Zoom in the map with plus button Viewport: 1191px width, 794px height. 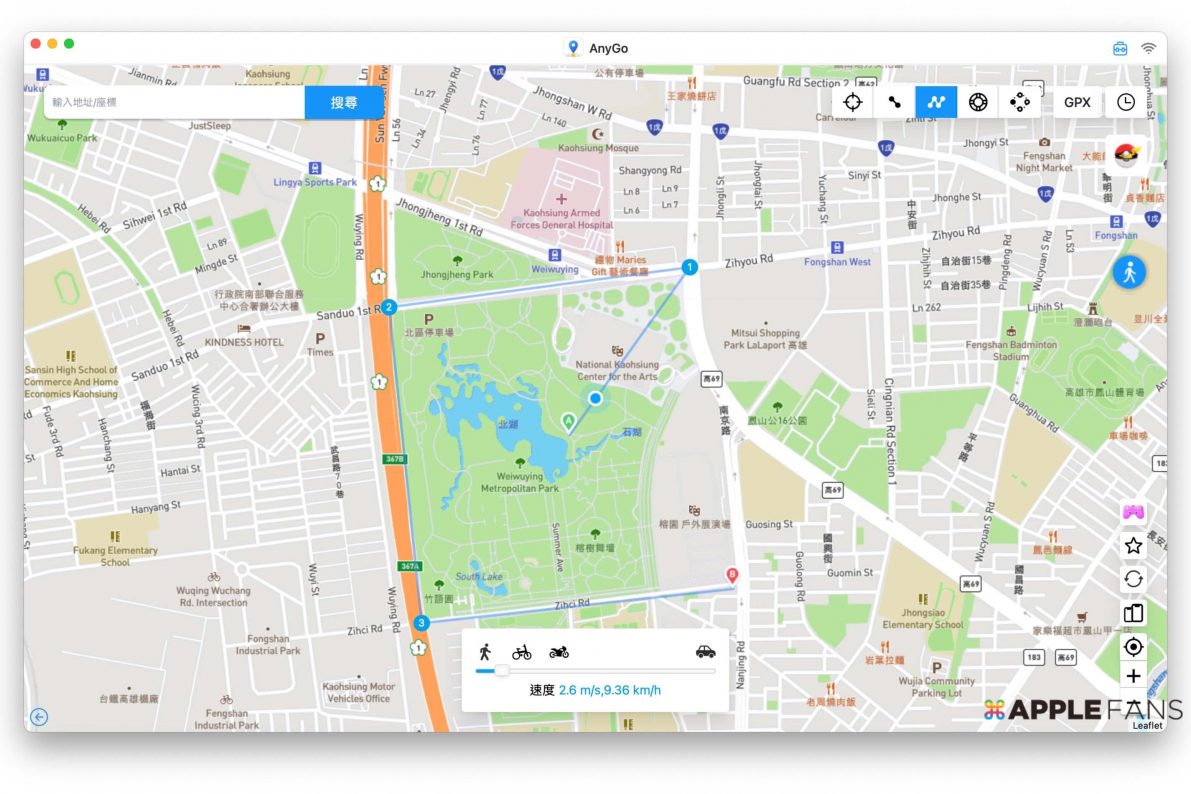pos(1133,676)
